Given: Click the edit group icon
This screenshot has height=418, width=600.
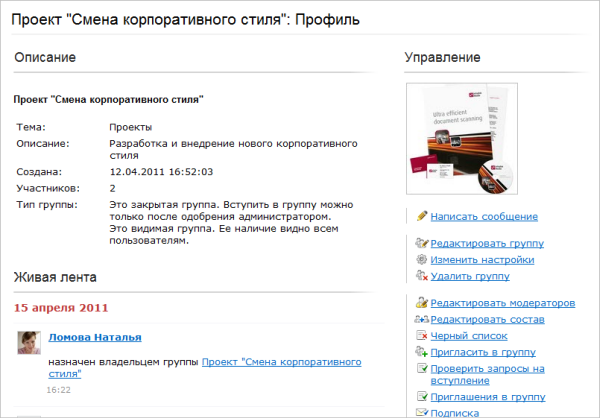Looking at the screenshot, I should 421,243.
